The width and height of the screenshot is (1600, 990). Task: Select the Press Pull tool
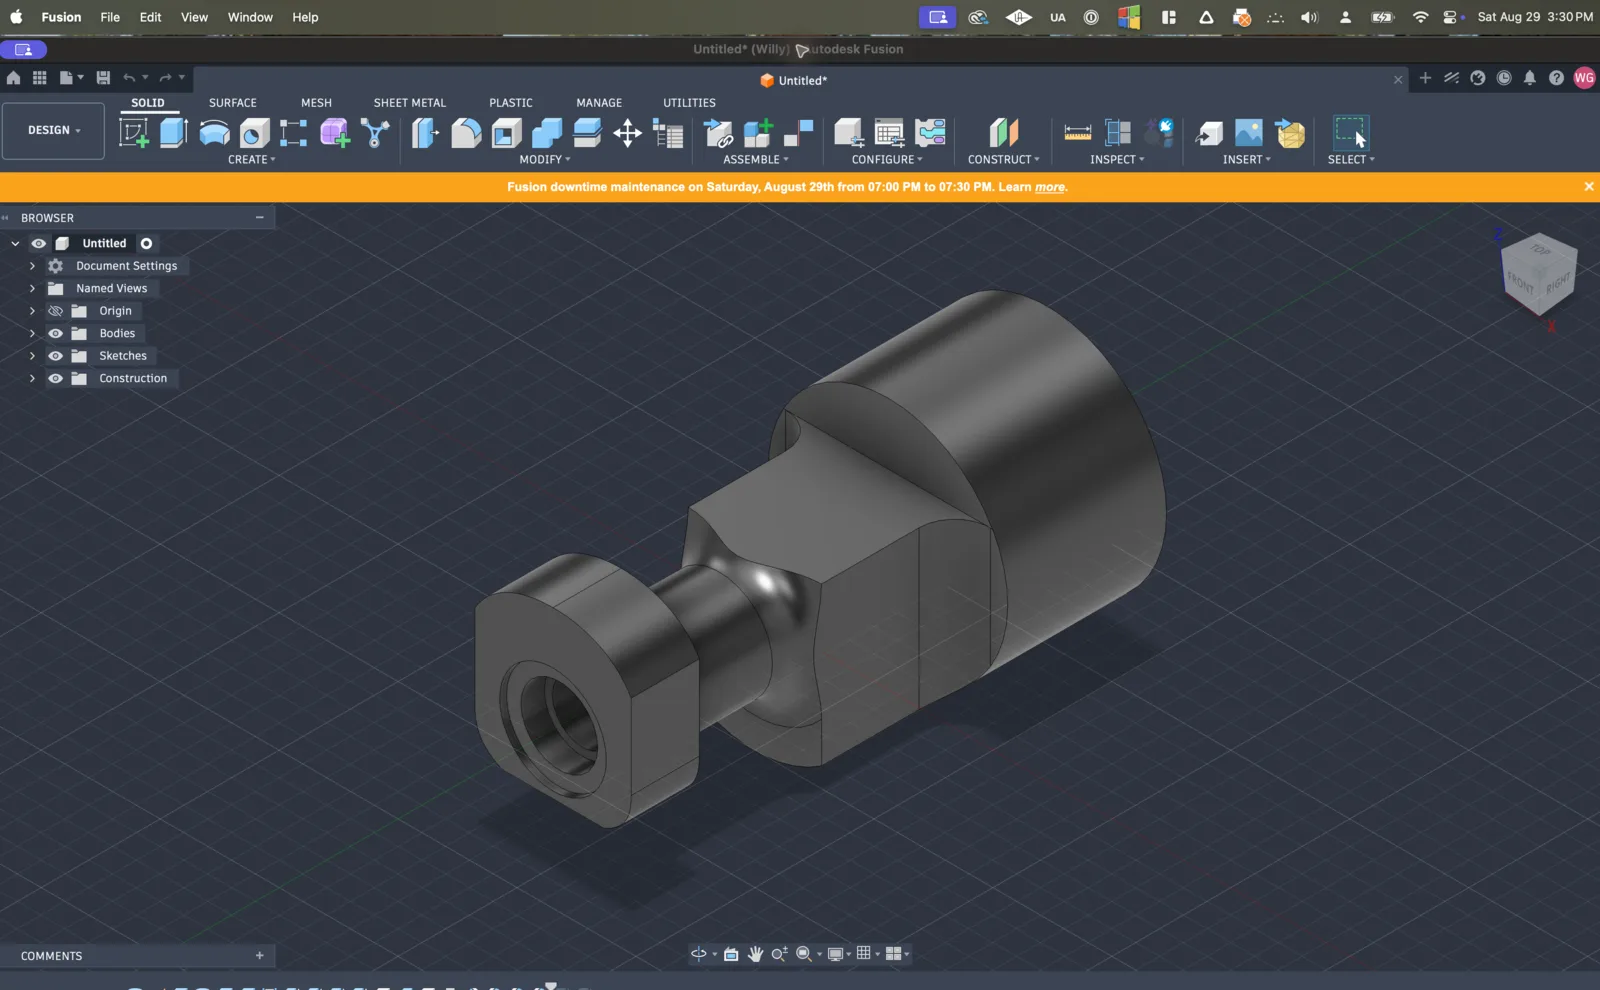pyautogui.click(x=425, y=132)
